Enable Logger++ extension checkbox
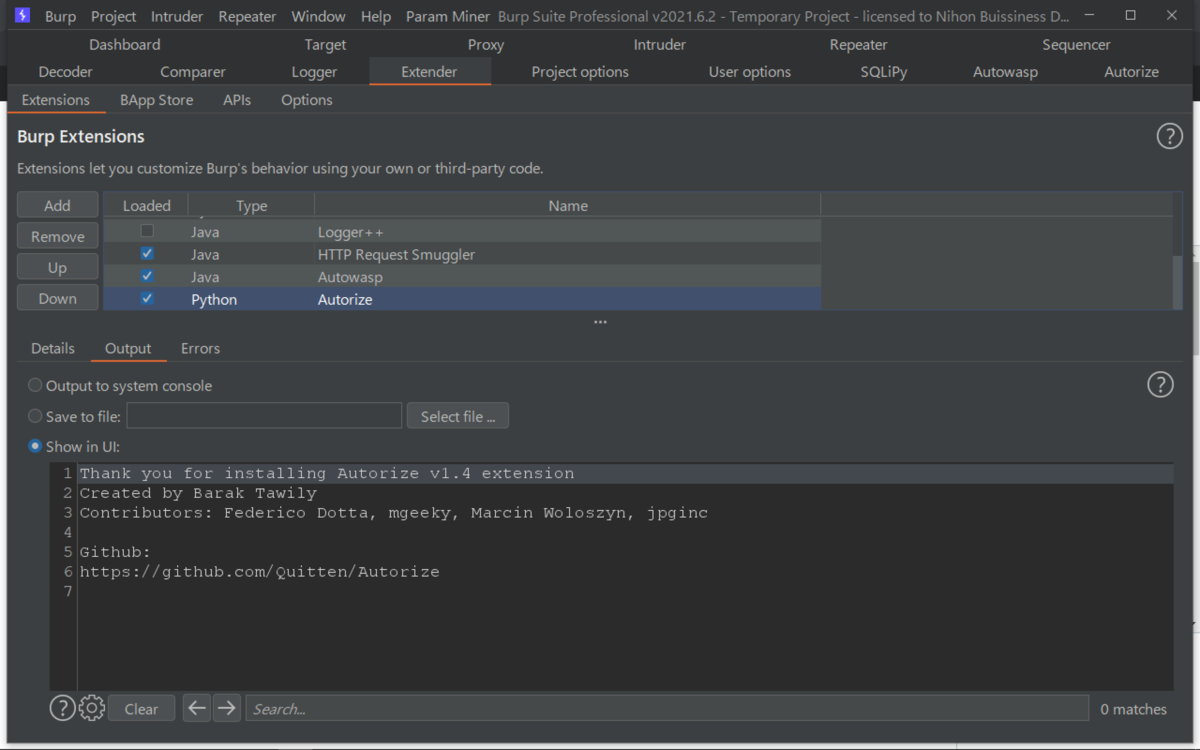This screenshot has height=750, width=1200. (147, 231)
